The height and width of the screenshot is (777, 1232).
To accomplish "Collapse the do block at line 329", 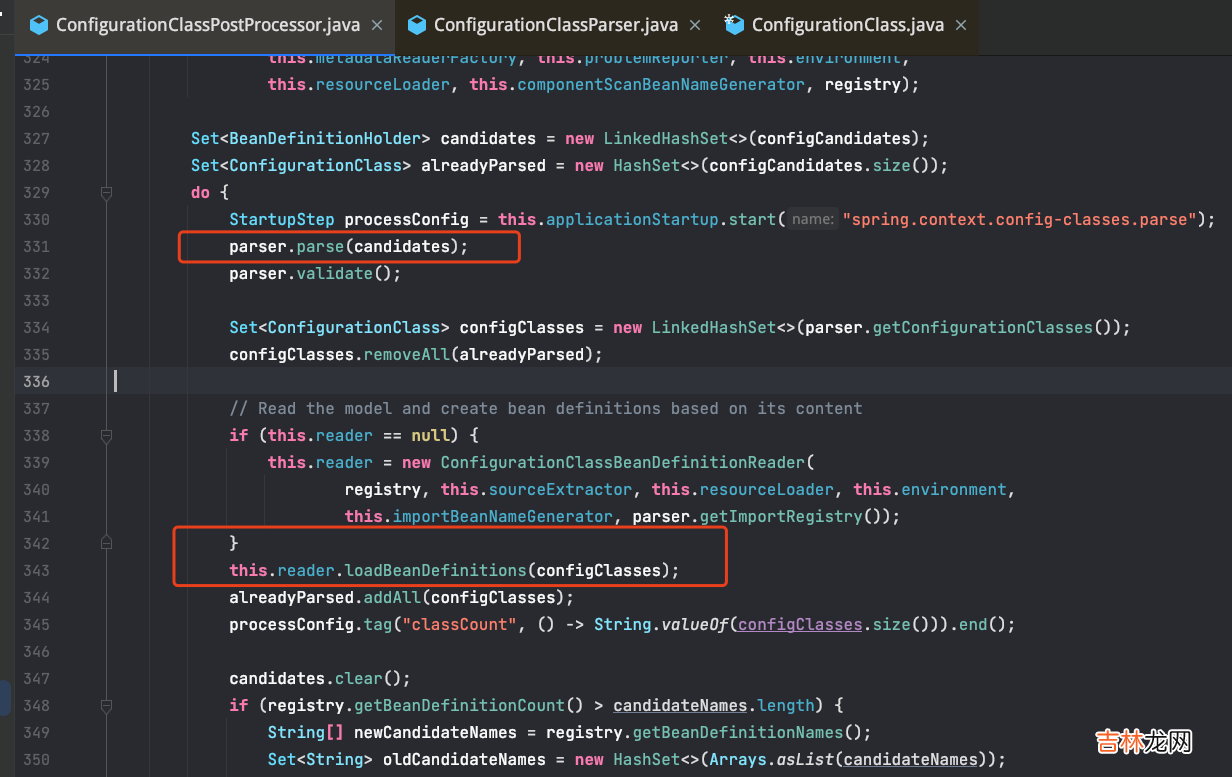I will tap(106, 192).
